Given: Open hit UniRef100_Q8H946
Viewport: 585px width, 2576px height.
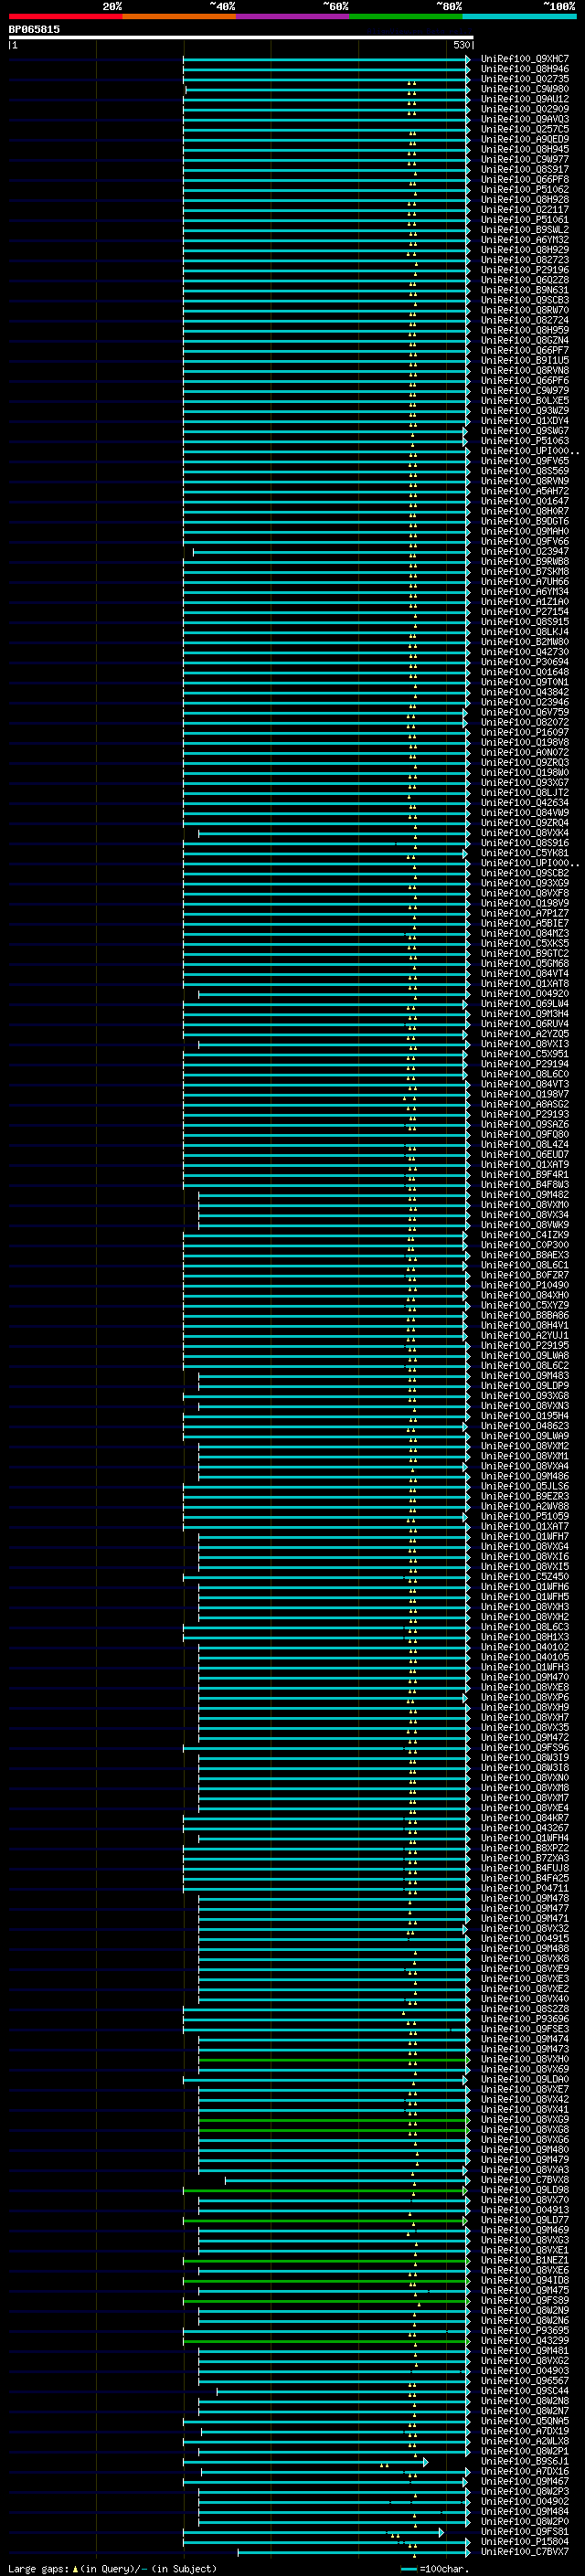Looking at the screenshot, I should click(x=525, y=69).
